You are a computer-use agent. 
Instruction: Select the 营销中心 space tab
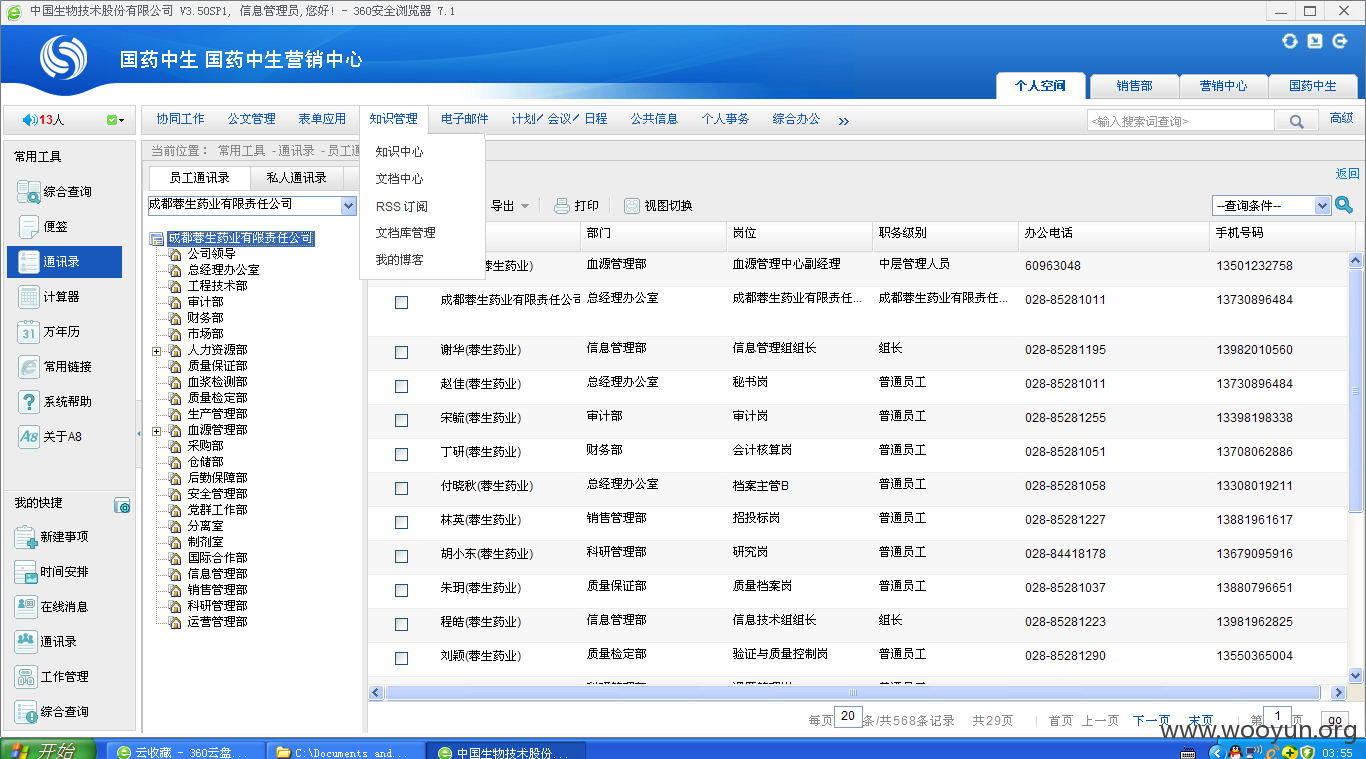1223,86
